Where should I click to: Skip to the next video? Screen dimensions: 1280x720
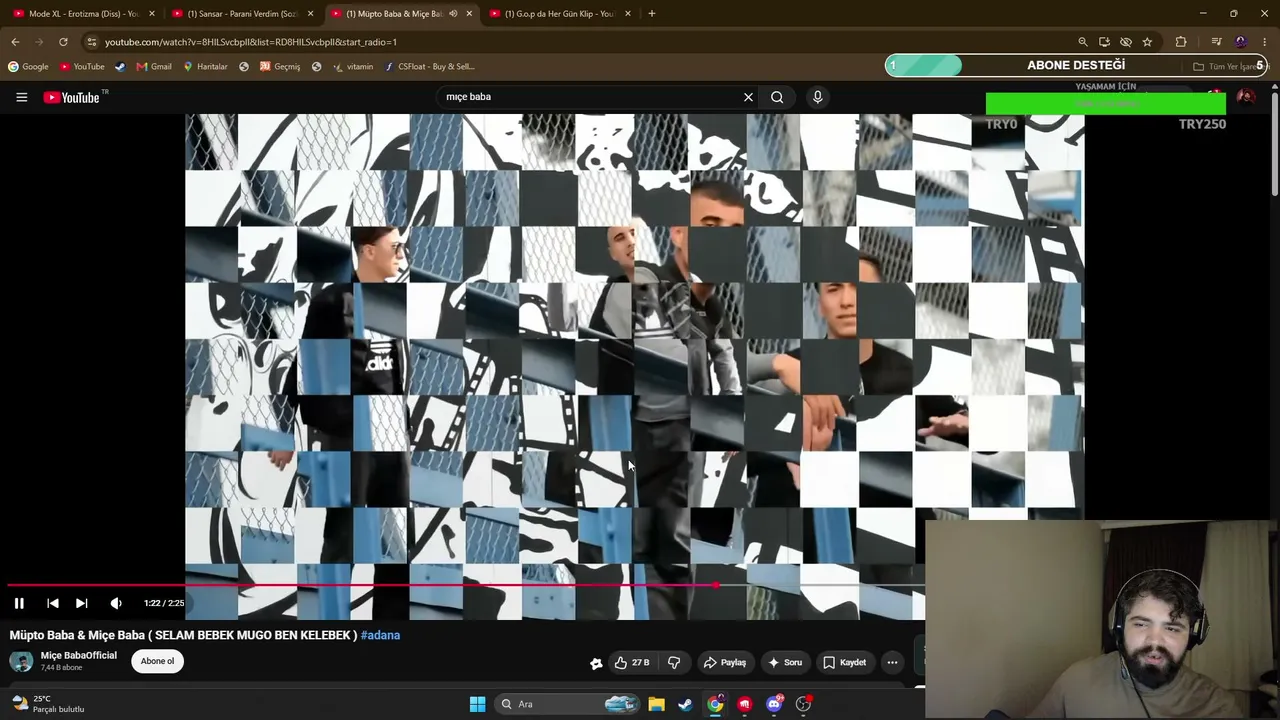point(82,603)
